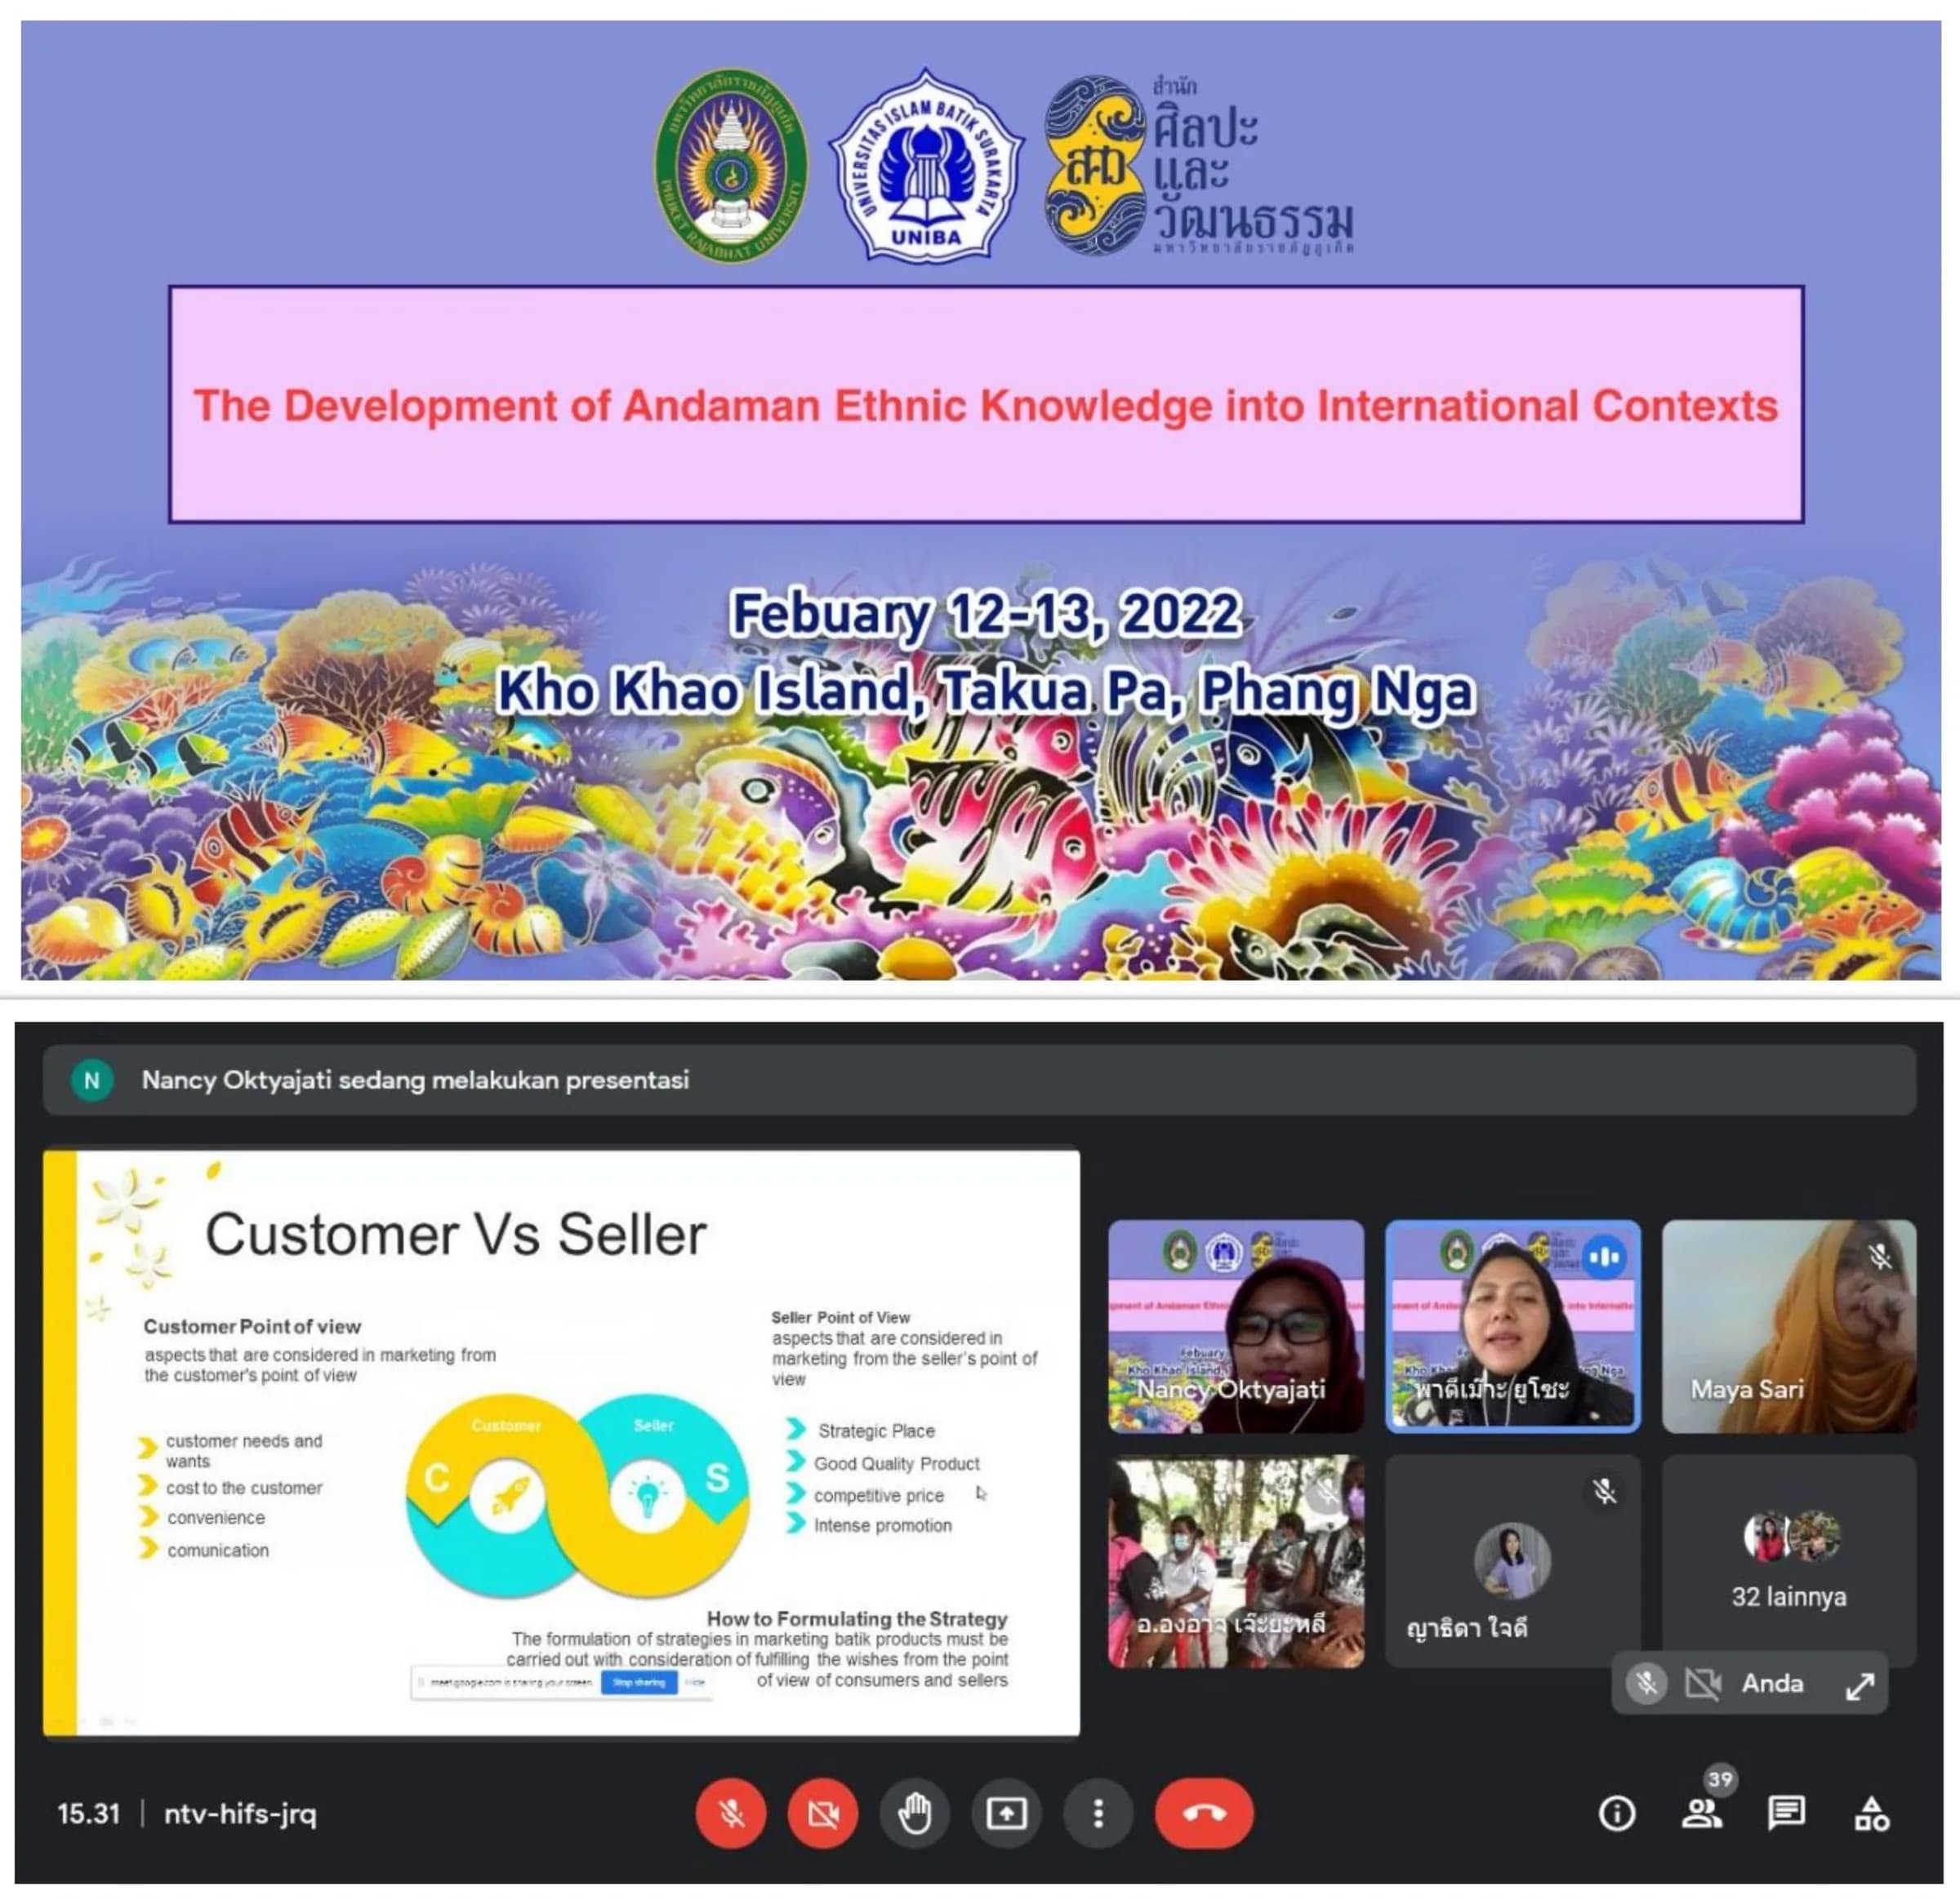Open meeting details info icon

tap(1617, 1813)
